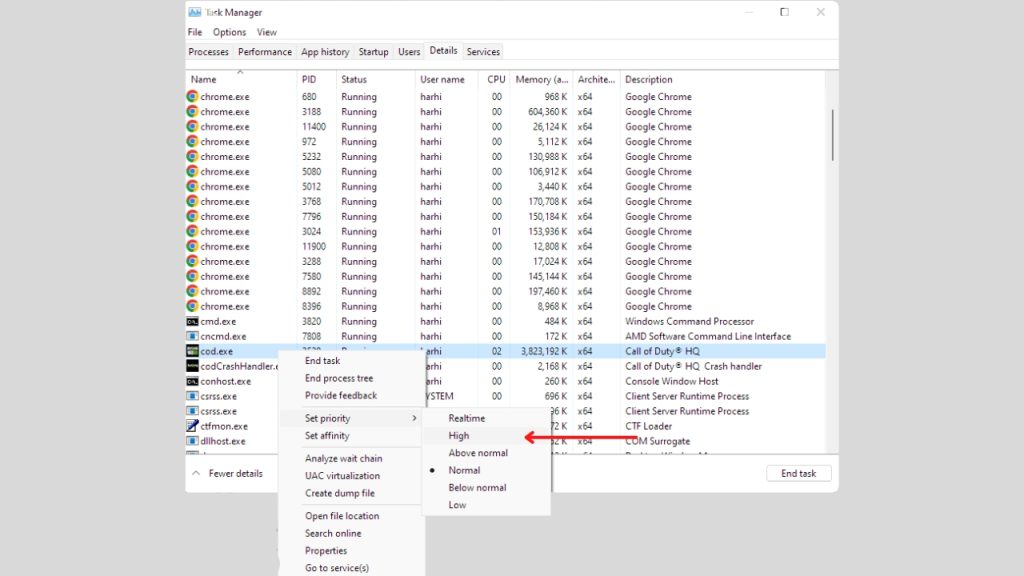Open the View menu
The height and width of the screenshot is (576, 1024).
click(266, 32)
